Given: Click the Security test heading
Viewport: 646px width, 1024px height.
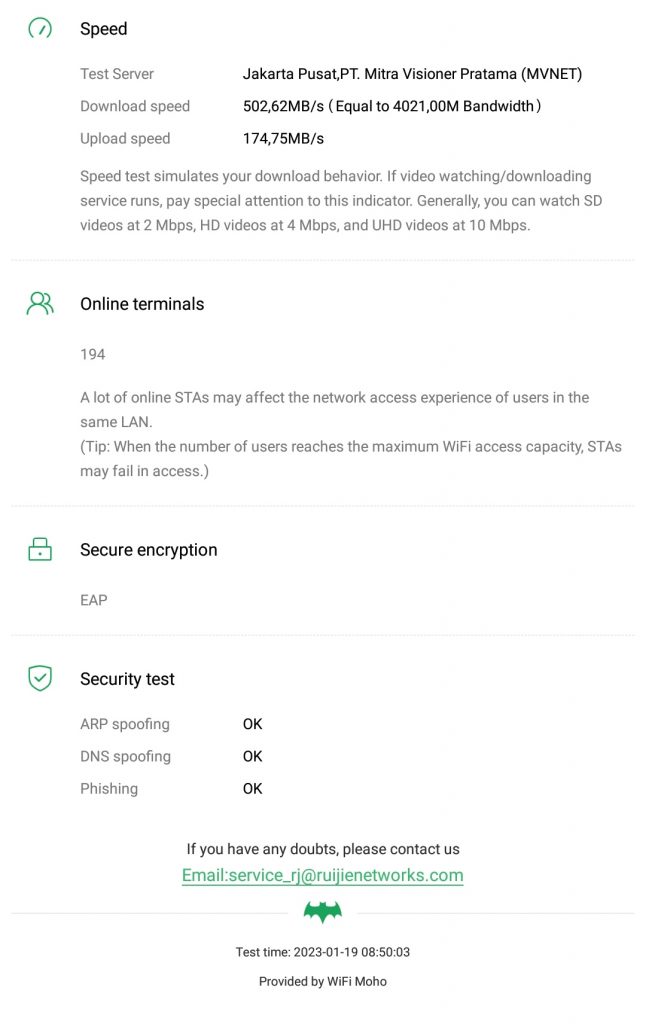Looking at the screenshot, I should (x=127, y=679).
